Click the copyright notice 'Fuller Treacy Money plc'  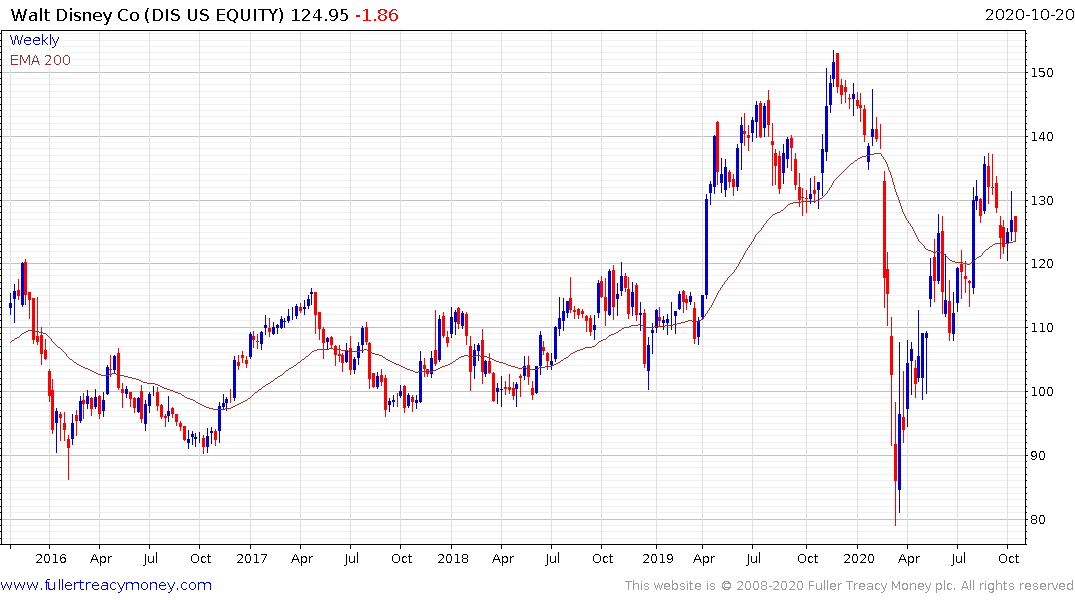pos(883,586)
